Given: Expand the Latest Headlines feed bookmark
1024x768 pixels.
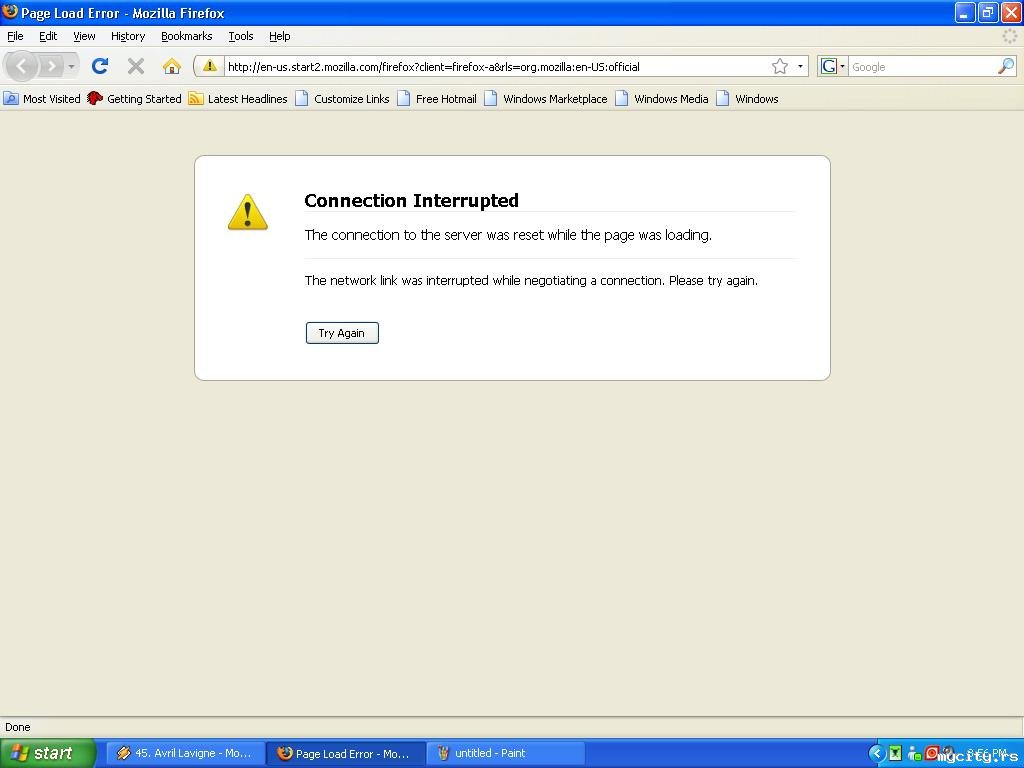Looking at the screenshot, I should coord(238,99).
